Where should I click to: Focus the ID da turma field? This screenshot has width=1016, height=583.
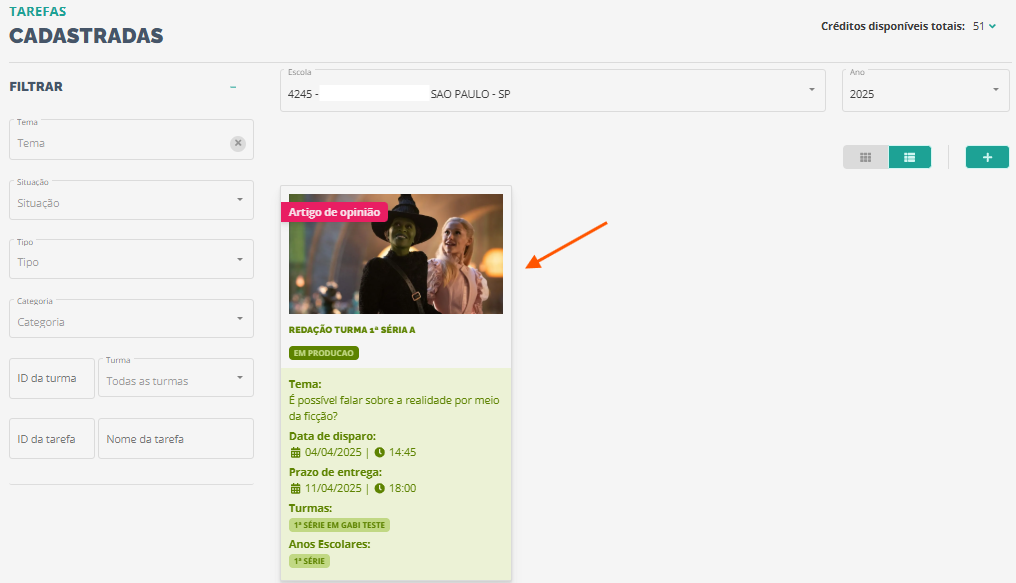(52, 378)
